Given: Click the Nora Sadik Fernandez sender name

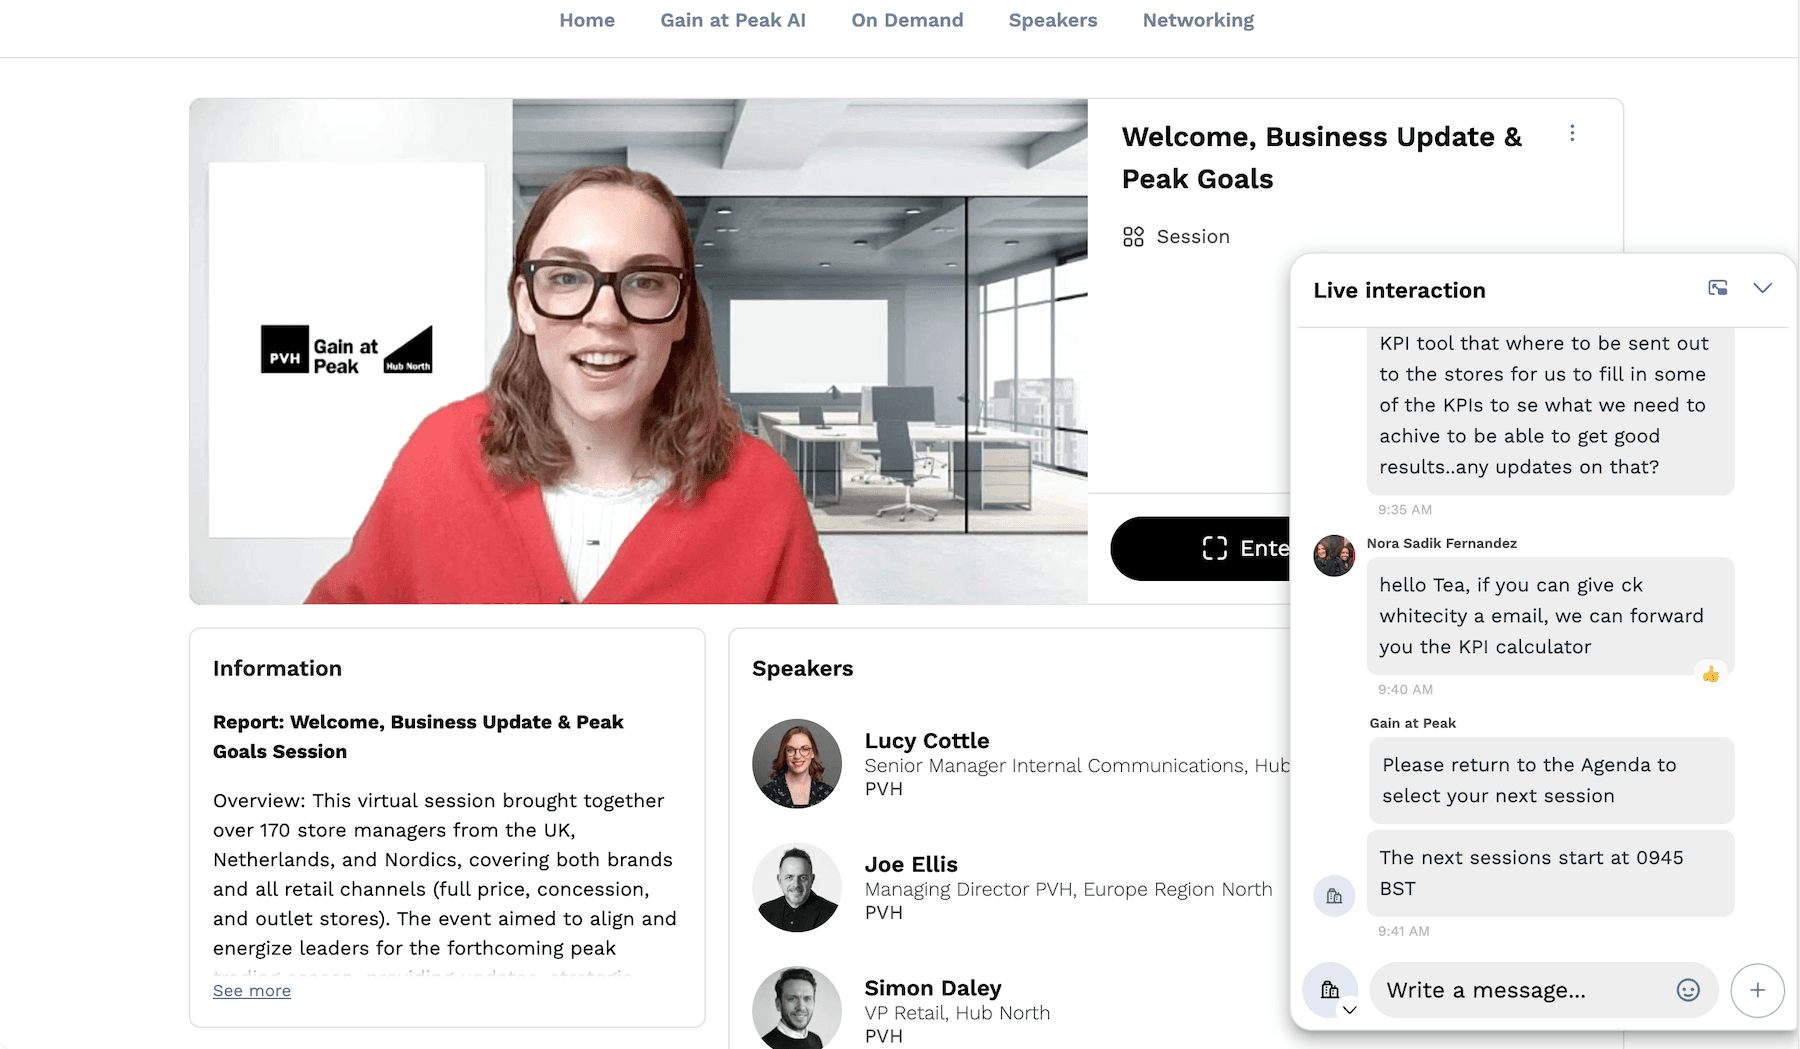Looking at the screenshot, I should pos(1442,543).
